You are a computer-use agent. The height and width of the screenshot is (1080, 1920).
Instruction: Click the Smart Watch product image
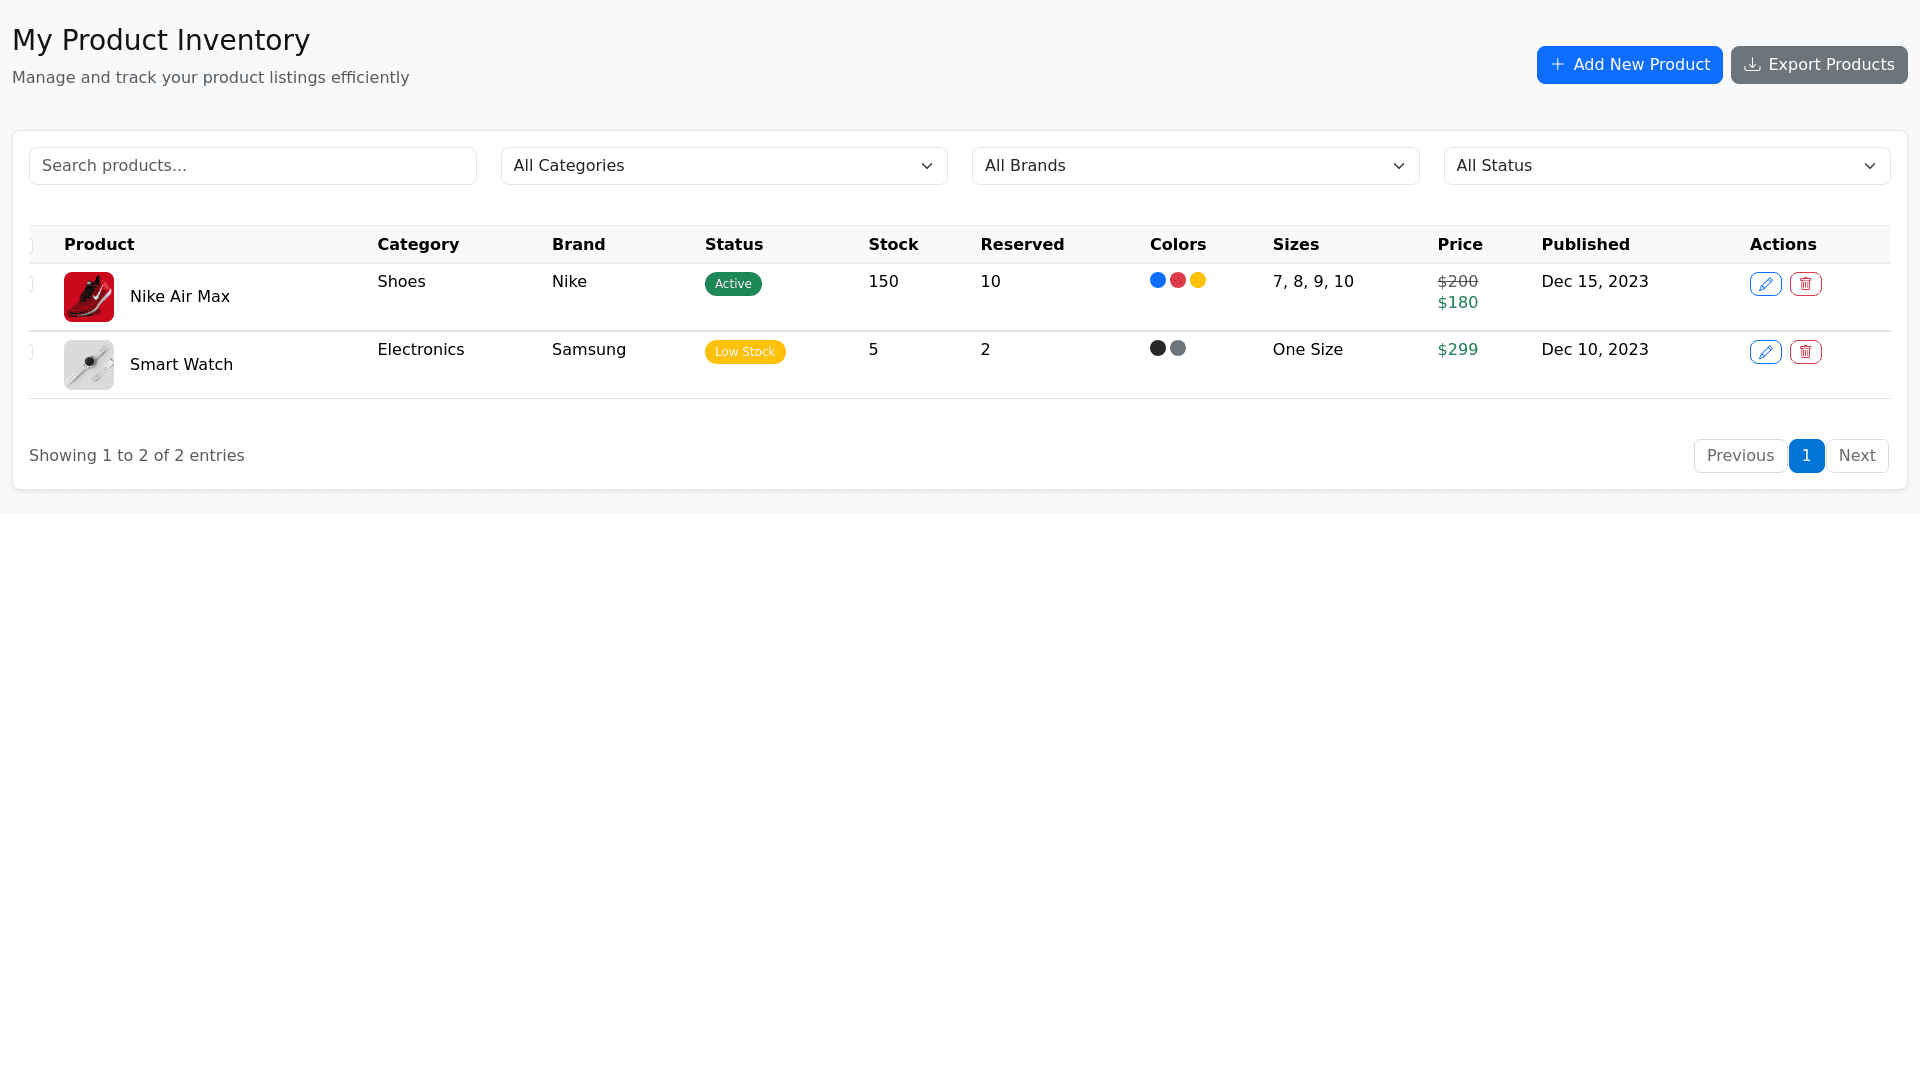(x=89, y=365)
